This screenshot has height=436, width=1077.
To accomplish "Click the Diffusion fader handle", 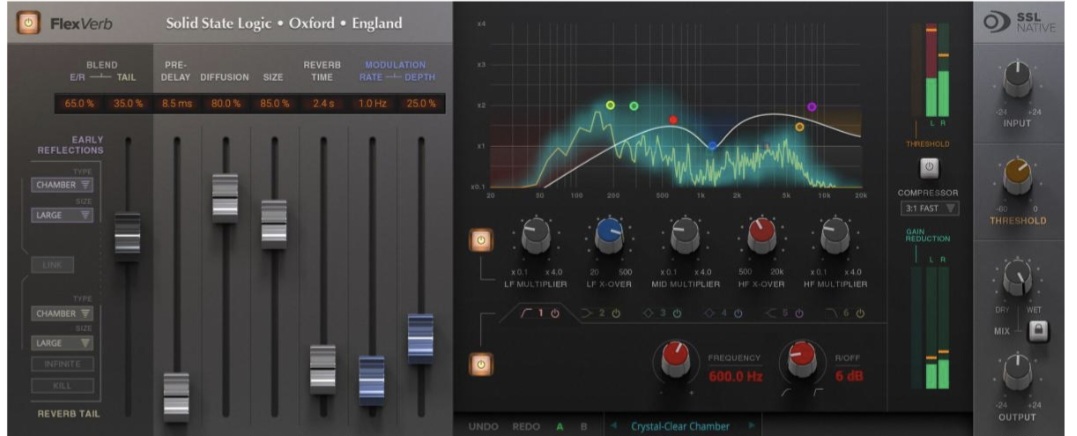I will [225, 198].
